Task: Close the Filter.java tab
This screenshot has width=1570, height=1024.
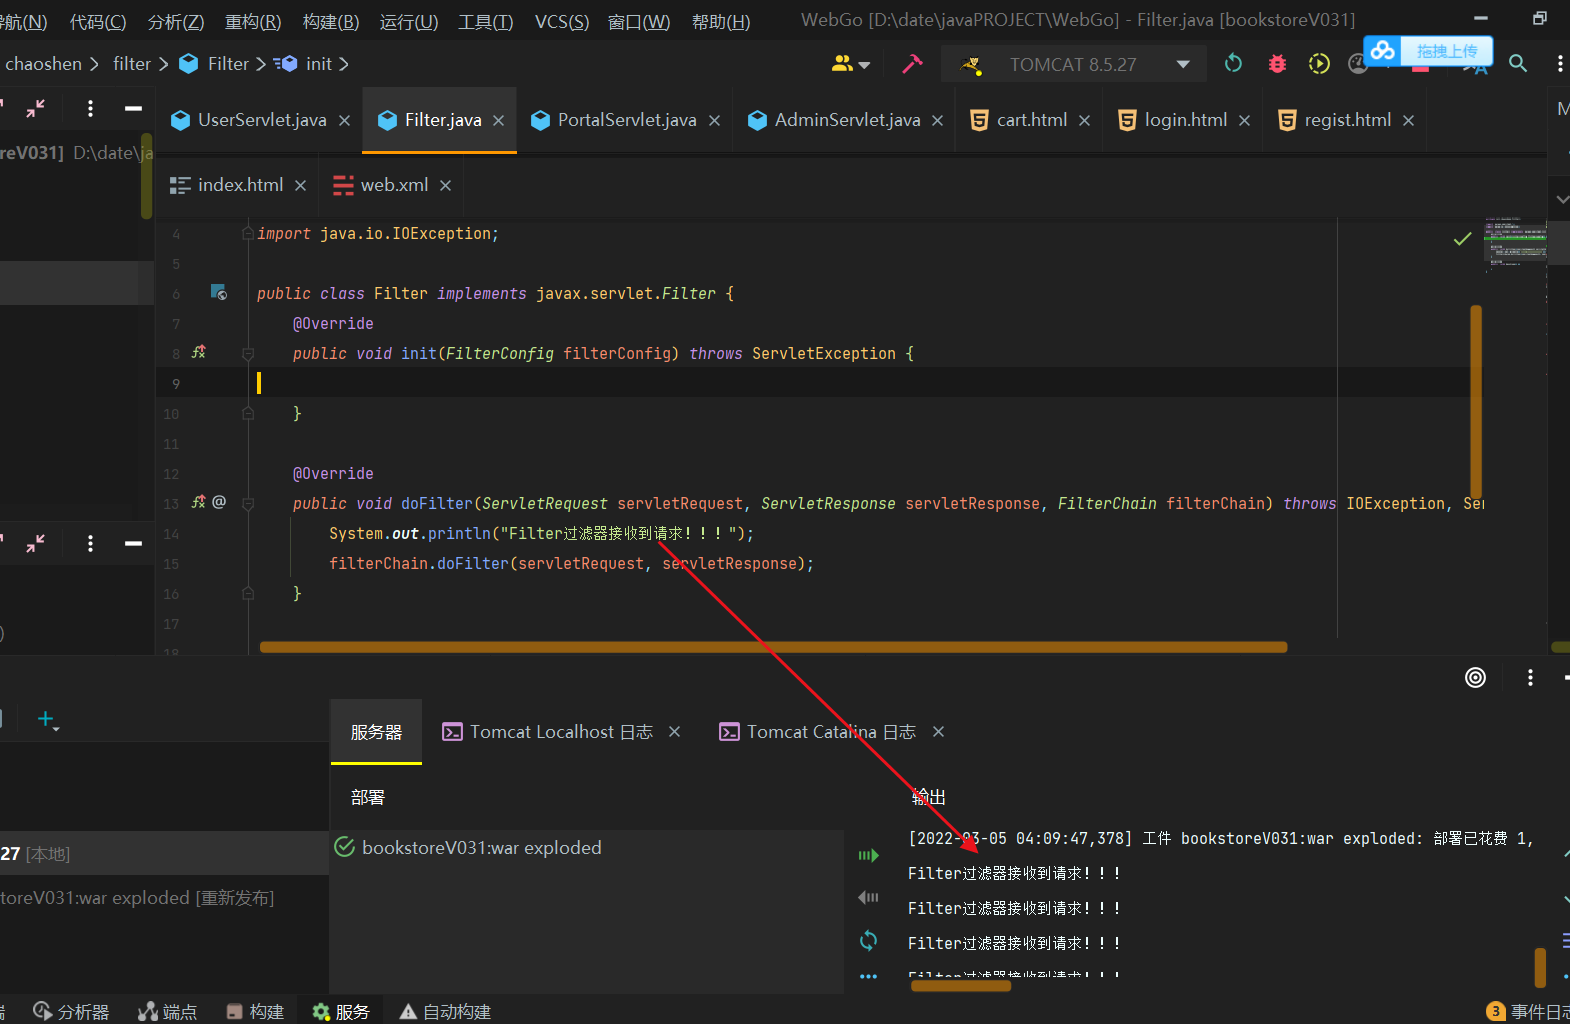Action: [498, 121]
